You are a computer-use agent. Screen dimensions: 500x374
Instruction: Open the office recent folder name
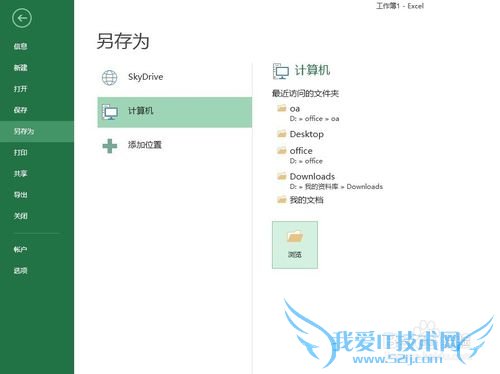[x=301, y=151]
